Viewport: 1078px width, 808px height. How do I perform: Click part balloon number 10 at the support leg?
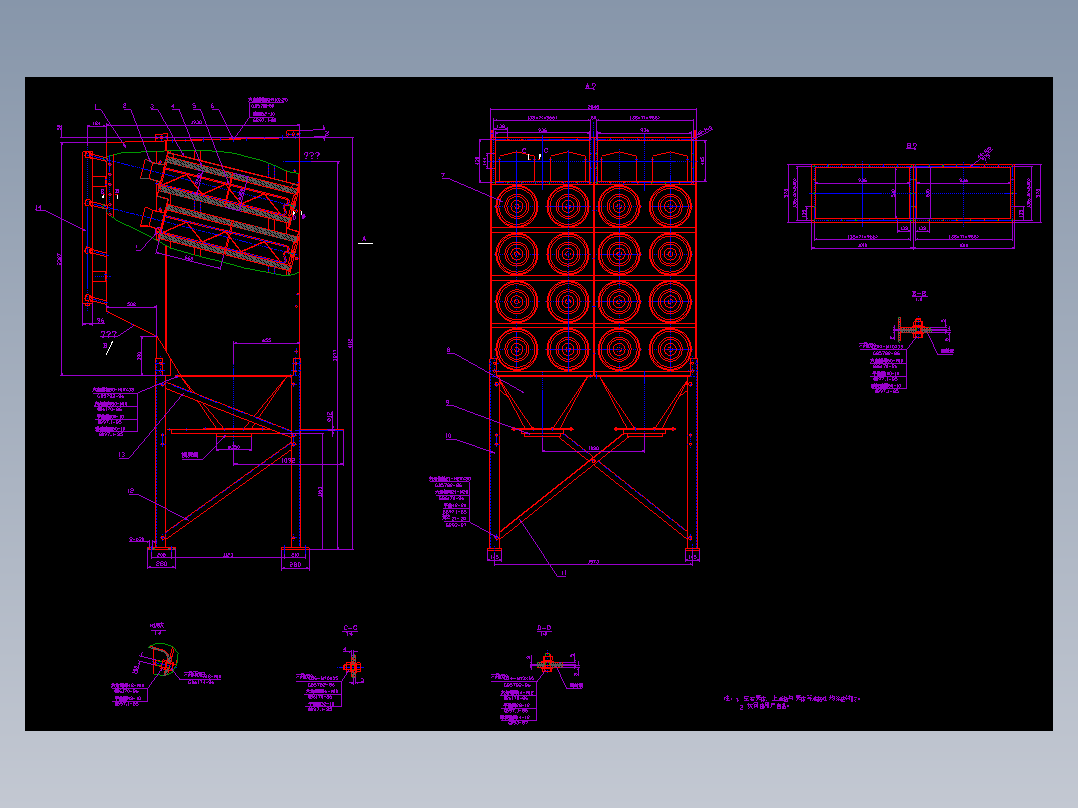[x=448, y=436]
